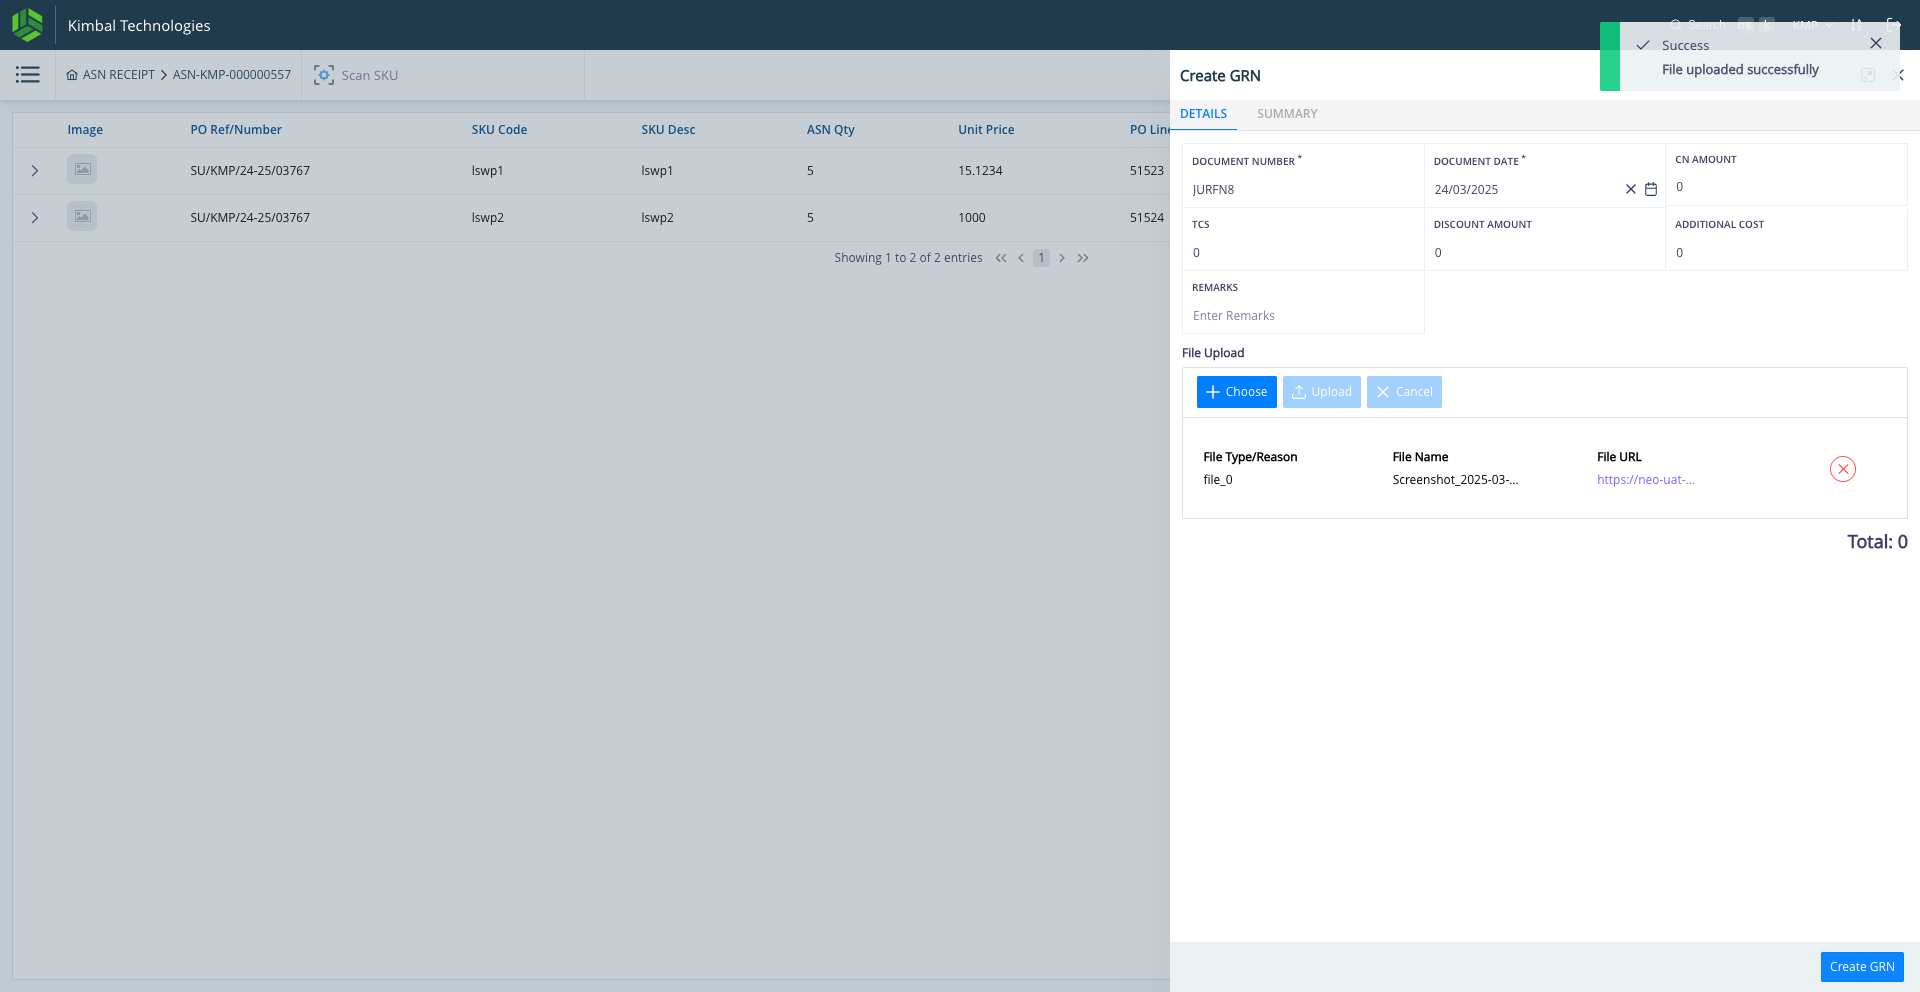Open image thumbnail for lswp1 row

(x=82, y=170)
